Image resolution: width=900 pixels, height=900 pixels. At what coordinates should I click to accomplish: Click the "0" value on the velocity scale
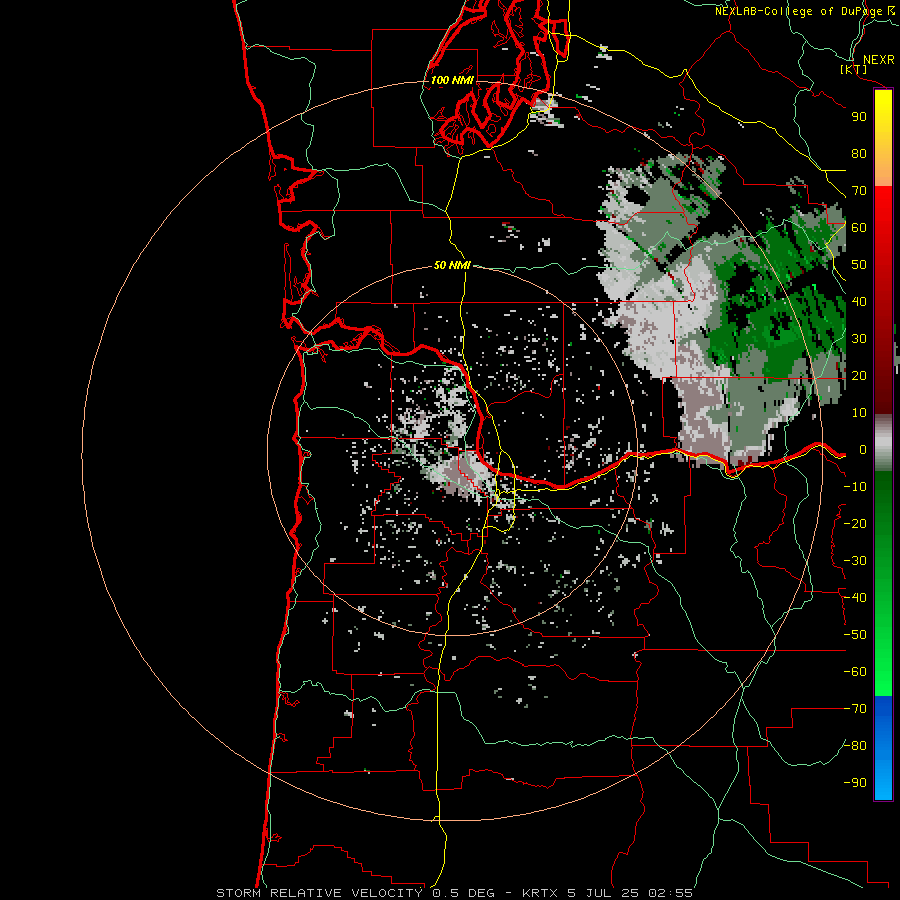pyautogui.click(x=863, y=450)
